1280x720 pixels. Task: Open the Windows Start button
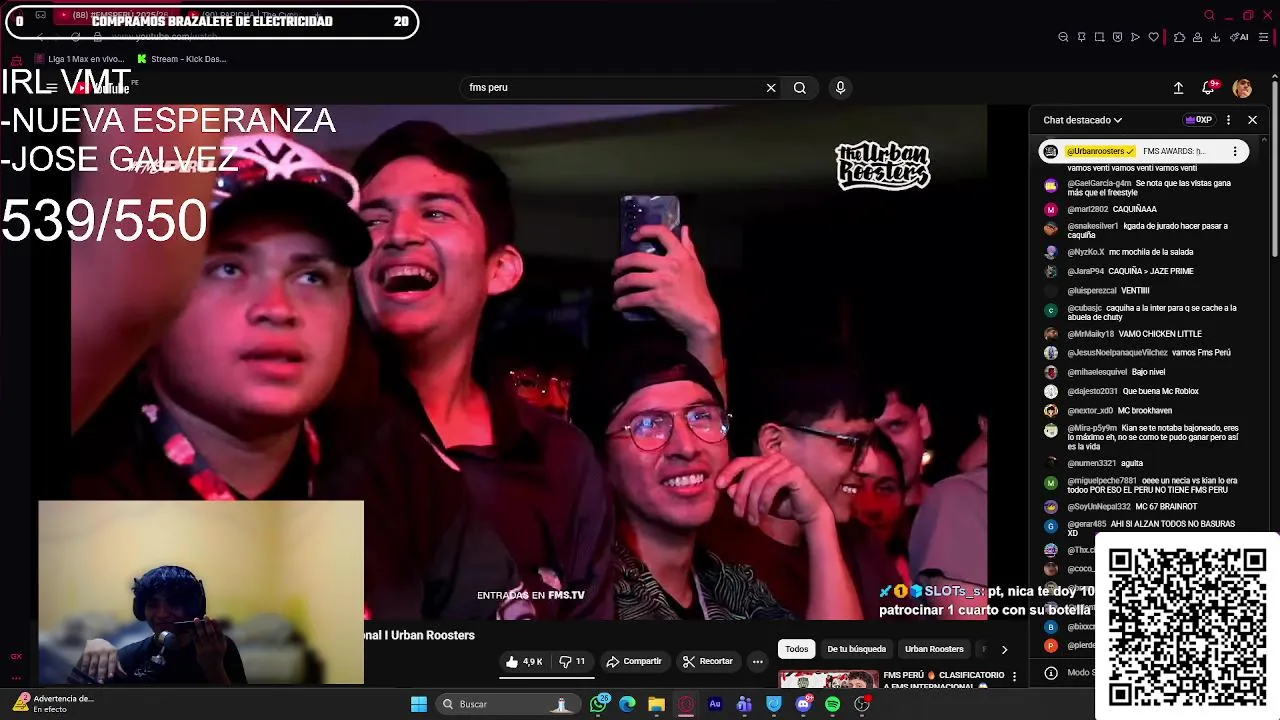click(x=419, y=704)
